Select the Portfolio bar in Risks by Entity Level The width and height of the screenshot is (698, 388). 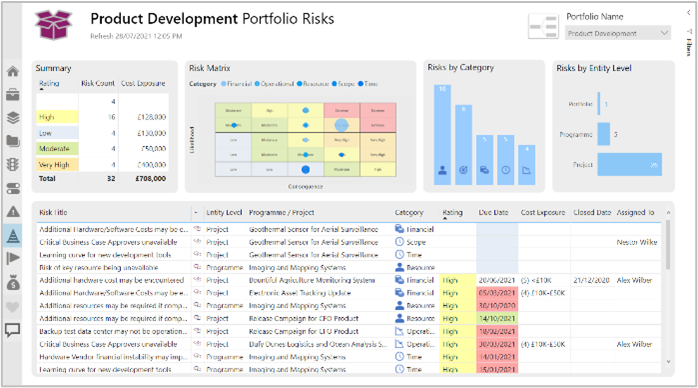click(599, 104)
